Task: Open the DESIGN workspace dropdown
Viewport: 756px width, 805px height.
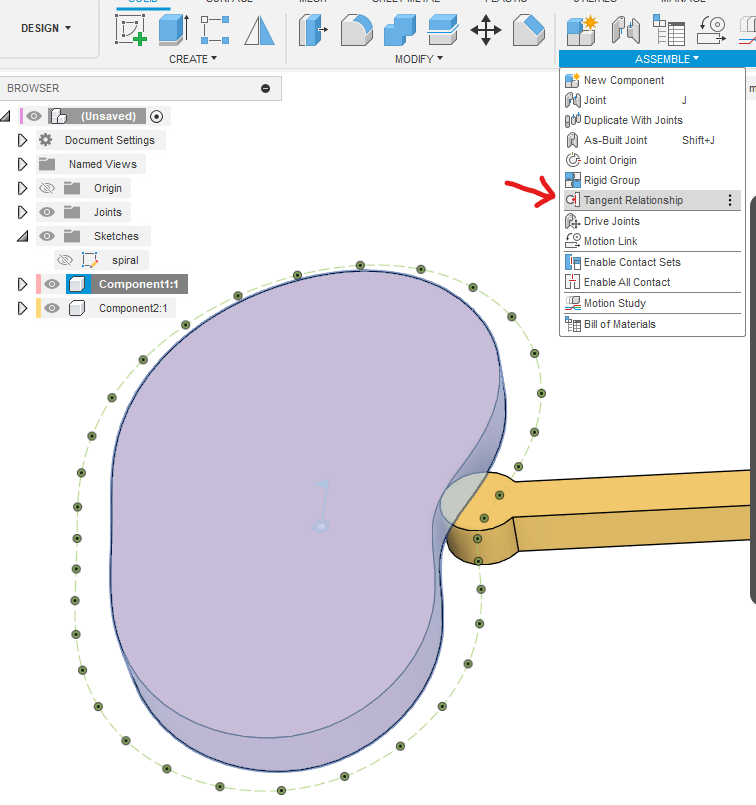Action: click(46, 28)
